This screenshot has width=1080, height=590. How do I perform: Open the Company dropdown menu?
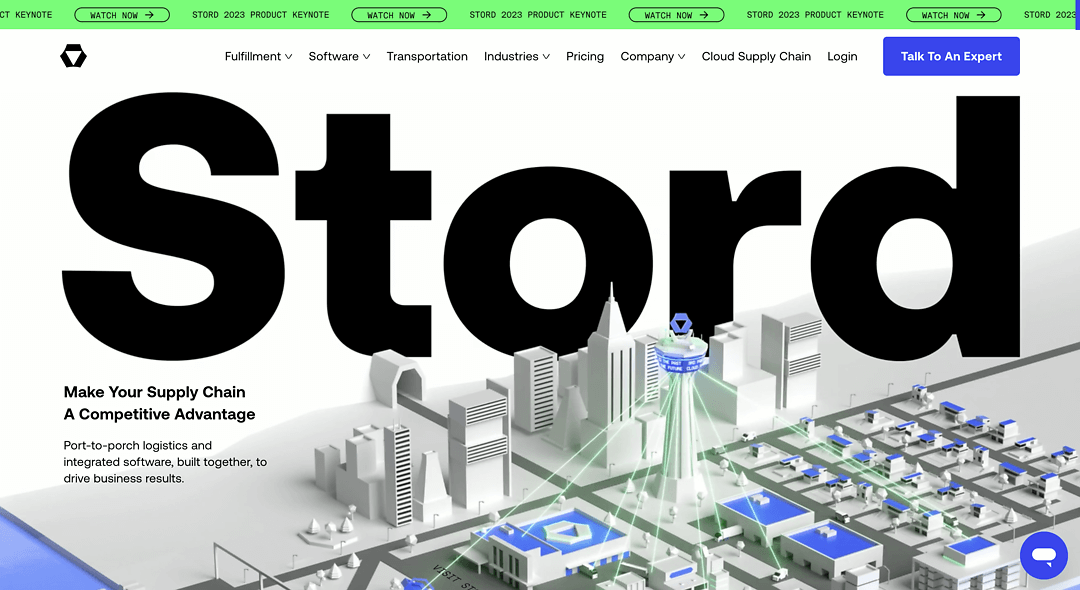[x=652, y=56]
